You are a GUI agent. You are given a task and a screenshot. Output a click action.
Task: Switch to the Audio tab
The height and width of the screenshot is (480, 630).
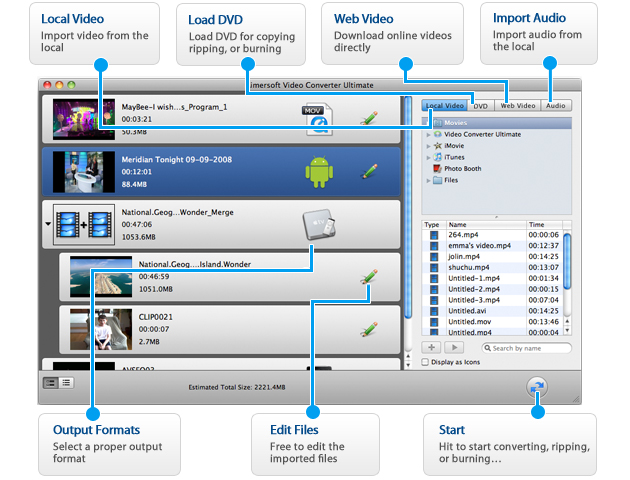[x=556, y=106]
